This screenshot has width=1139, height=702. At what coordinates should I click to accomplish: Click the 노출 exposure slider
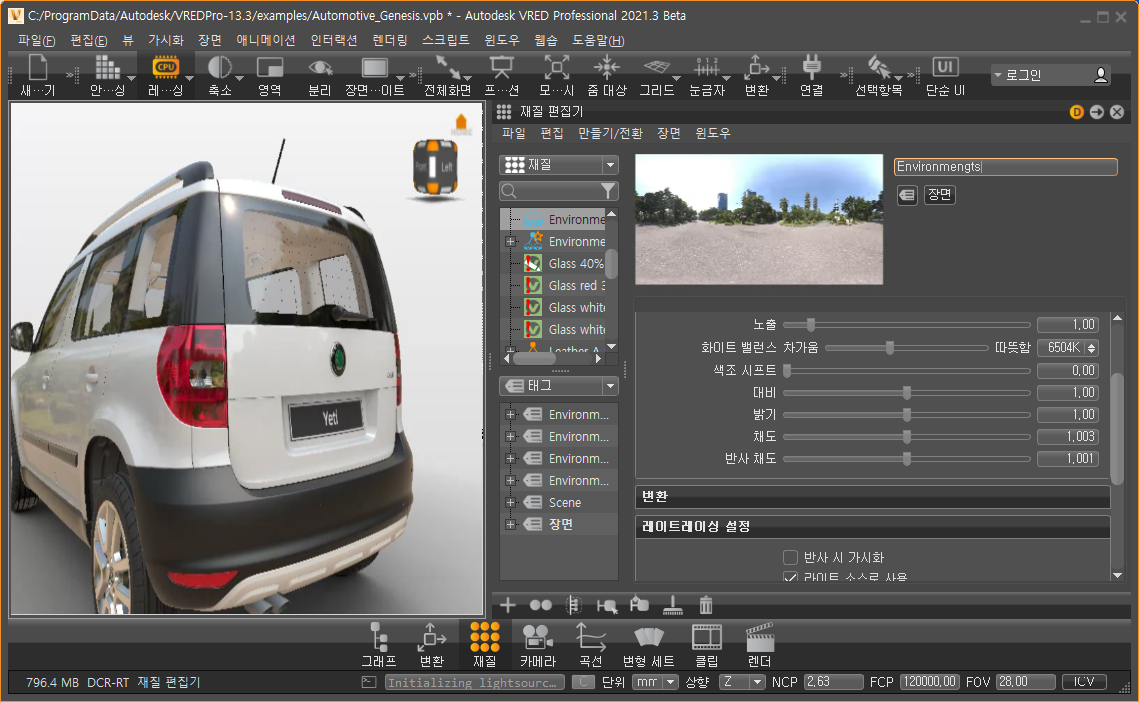pyautogui.click(x=811, y=325)
